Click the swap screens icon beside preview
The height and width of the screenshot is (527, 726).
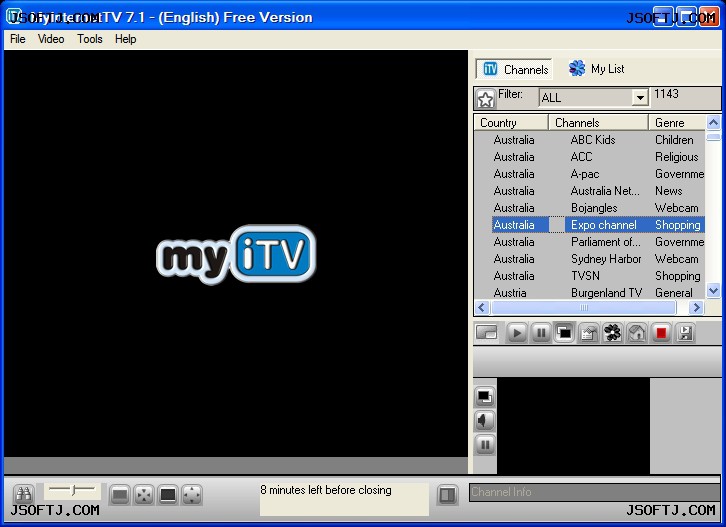[x=485, y=396]
